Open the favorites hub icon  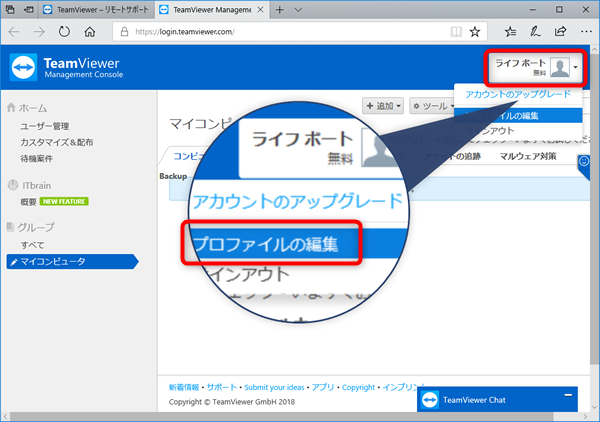(x=510, y=32)
